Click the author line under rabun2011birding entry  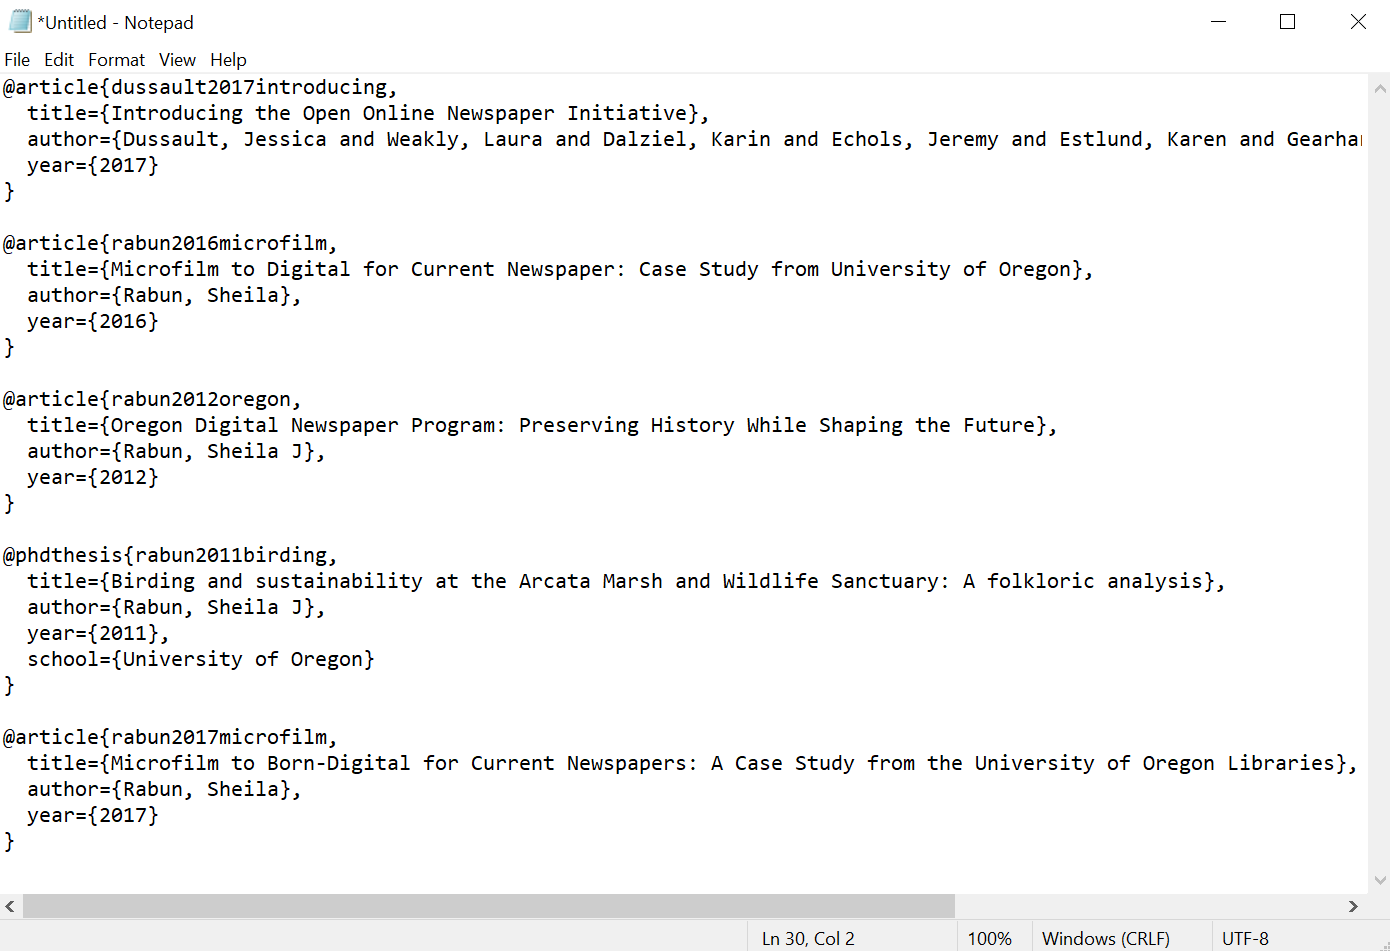pos(176,607)
